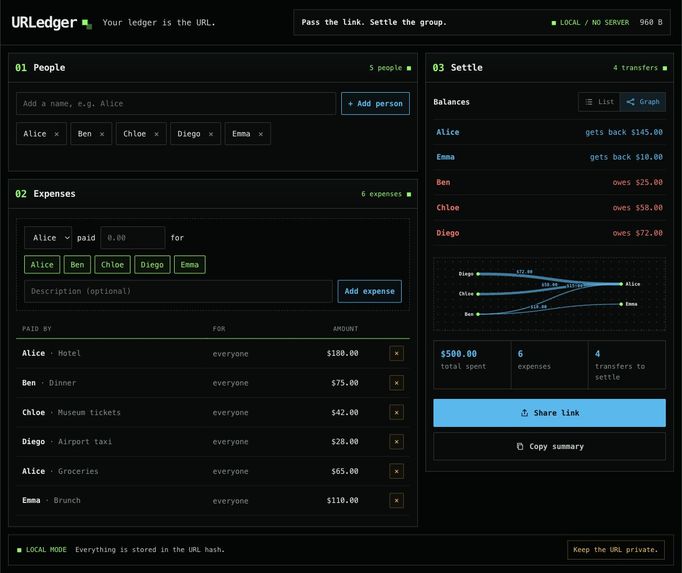682x573 pixels.
Task: Focus the Description (optional) field
Action: pyautogui.click(x=178, y=291)
